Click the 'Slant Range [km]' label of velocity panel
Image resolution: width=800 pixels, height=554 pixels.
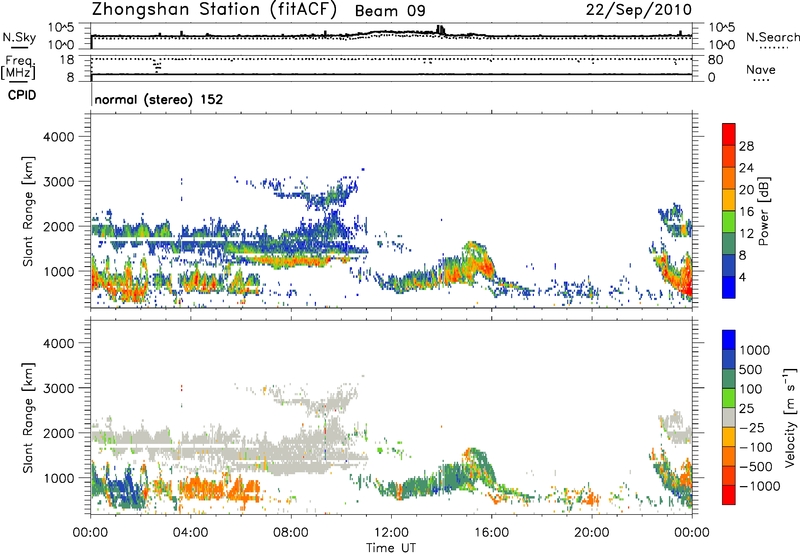(28, 418)
